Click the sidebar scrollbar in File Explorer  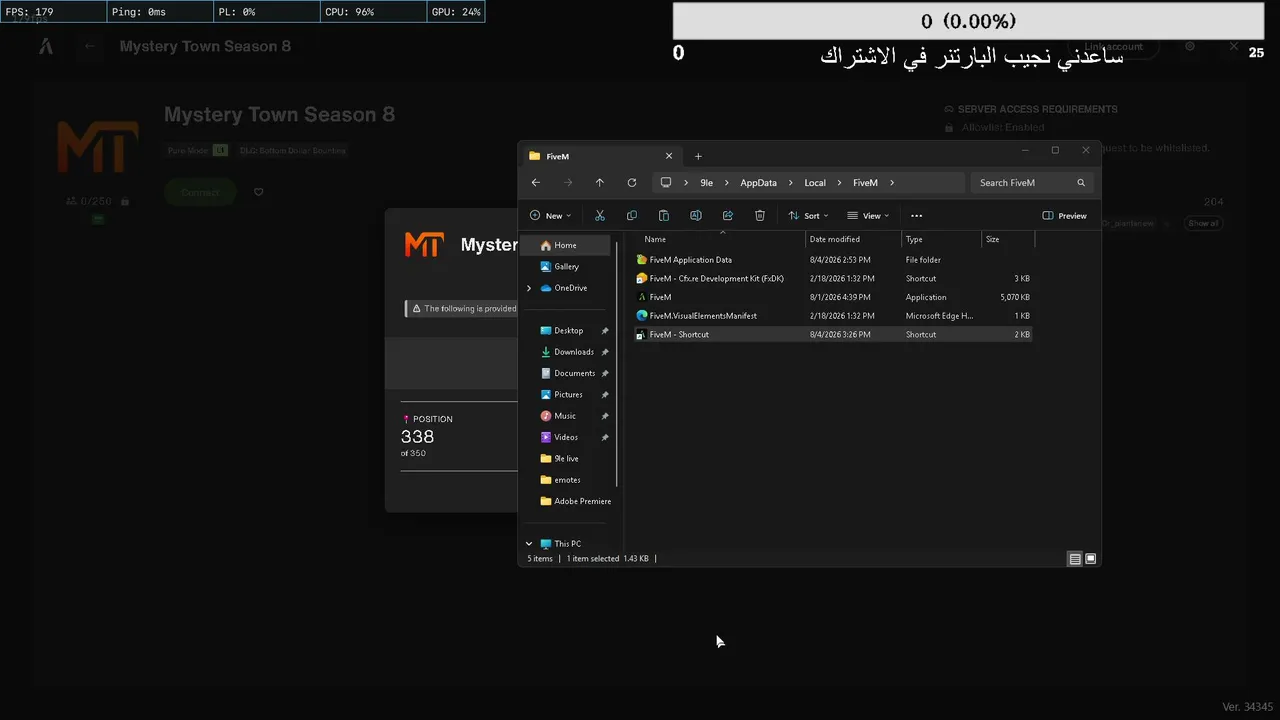click(617, 363)
